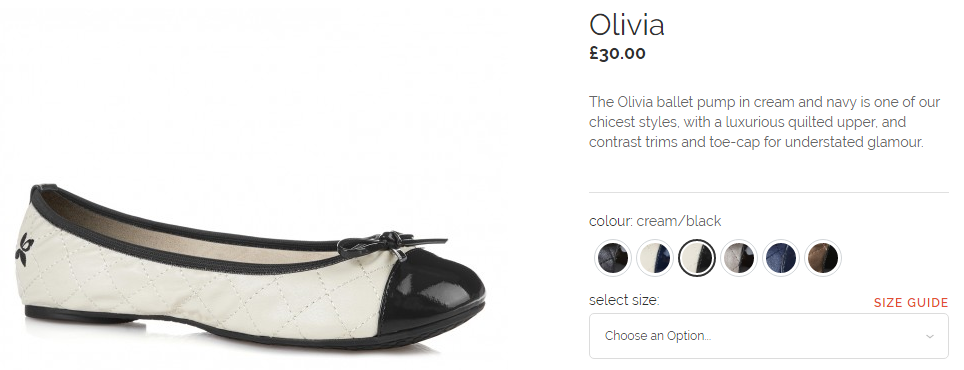Pick the grey and black colour swatch
Viewport: 964px width, 370px height.
tap(738, 258)
